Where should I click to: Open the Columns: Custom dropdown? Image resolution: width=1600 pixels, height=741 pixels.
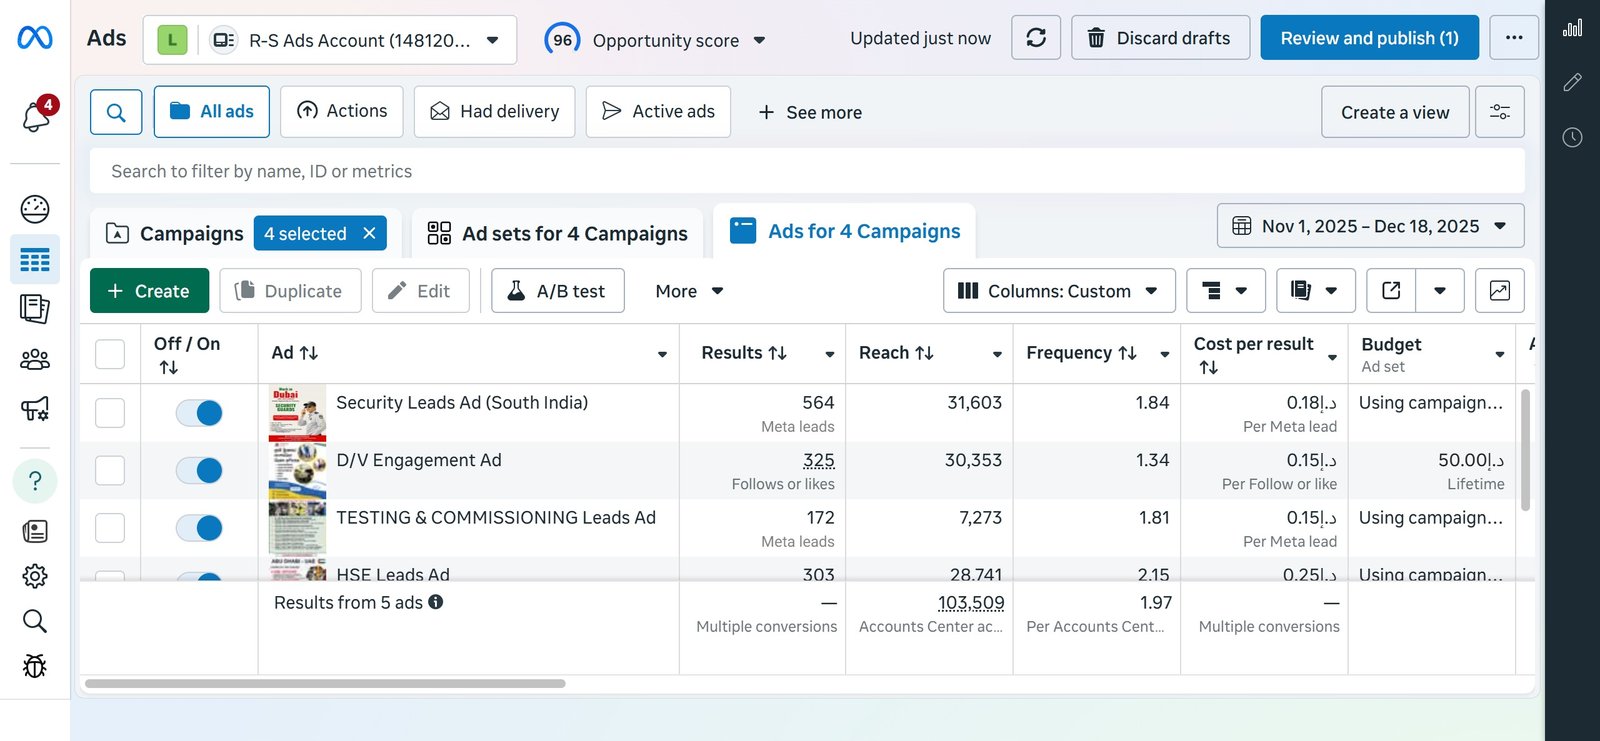point(1059,291)
